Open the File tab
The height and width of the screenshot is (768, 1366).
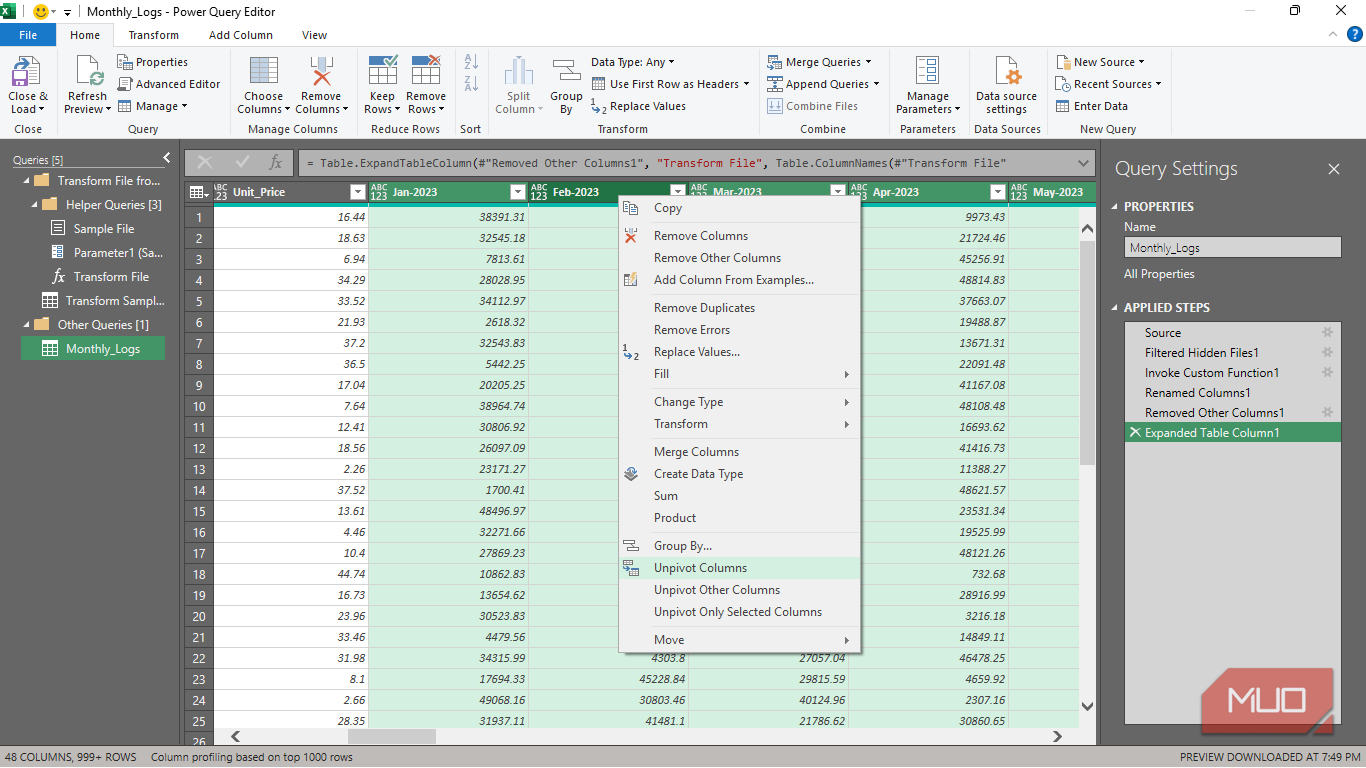tap(28, 35)
